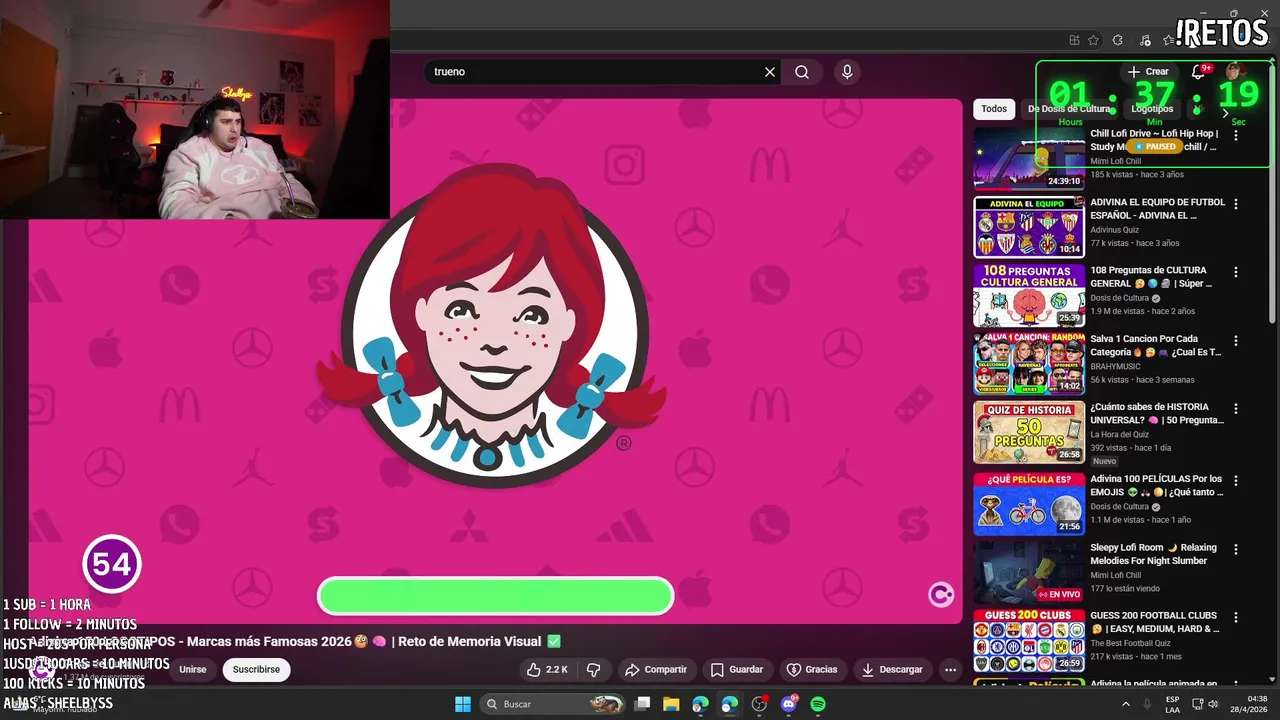
Task: Subscribe with the Suscribirse button
Action: pos(256,669)
